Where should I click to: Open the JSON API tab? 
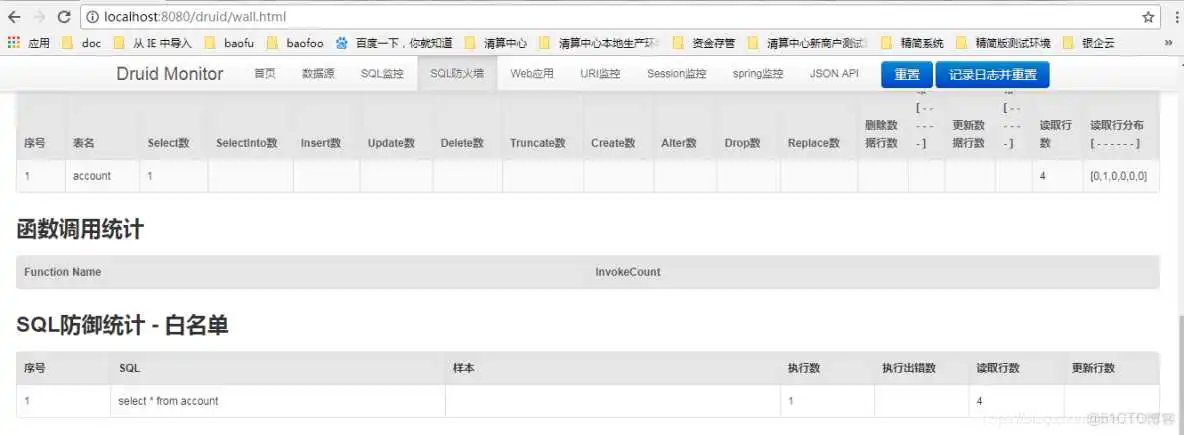tap(834, 74)
